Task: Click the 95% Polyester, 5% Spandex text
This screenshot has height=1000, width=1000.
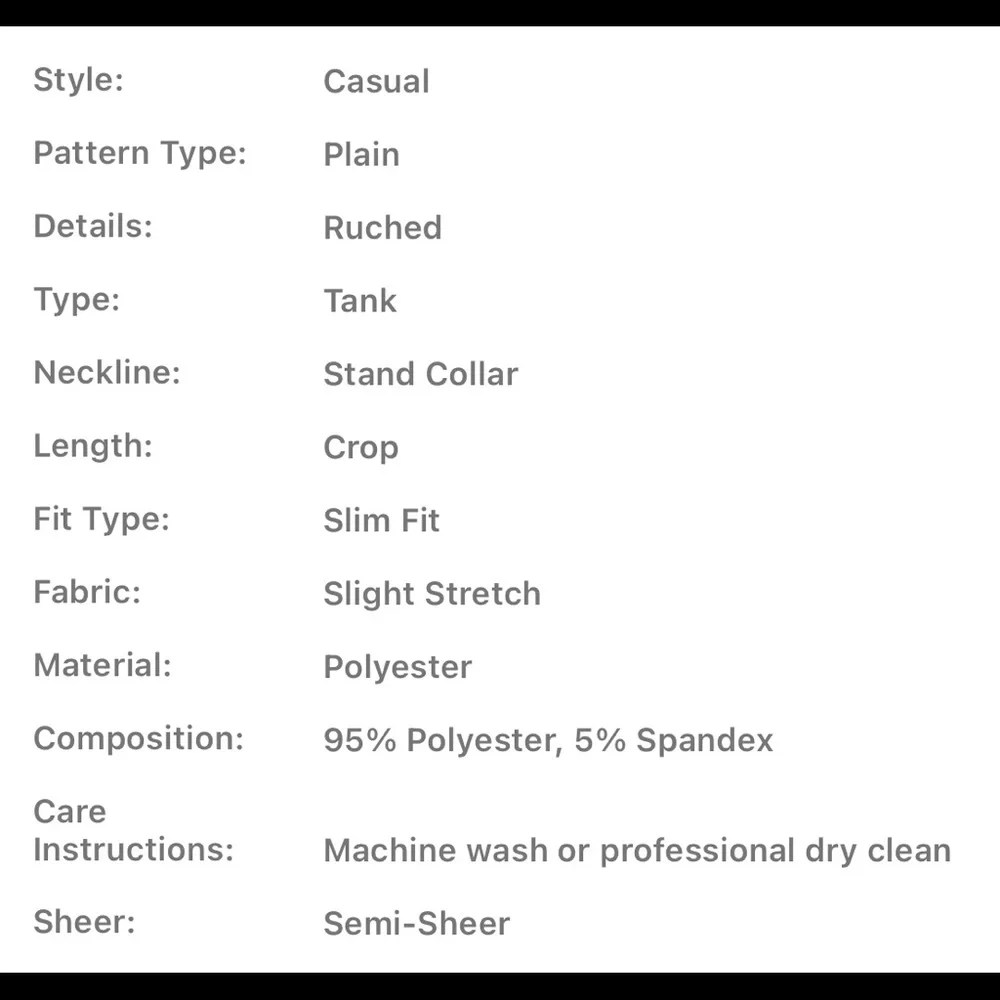Action: tap(548, 740)
